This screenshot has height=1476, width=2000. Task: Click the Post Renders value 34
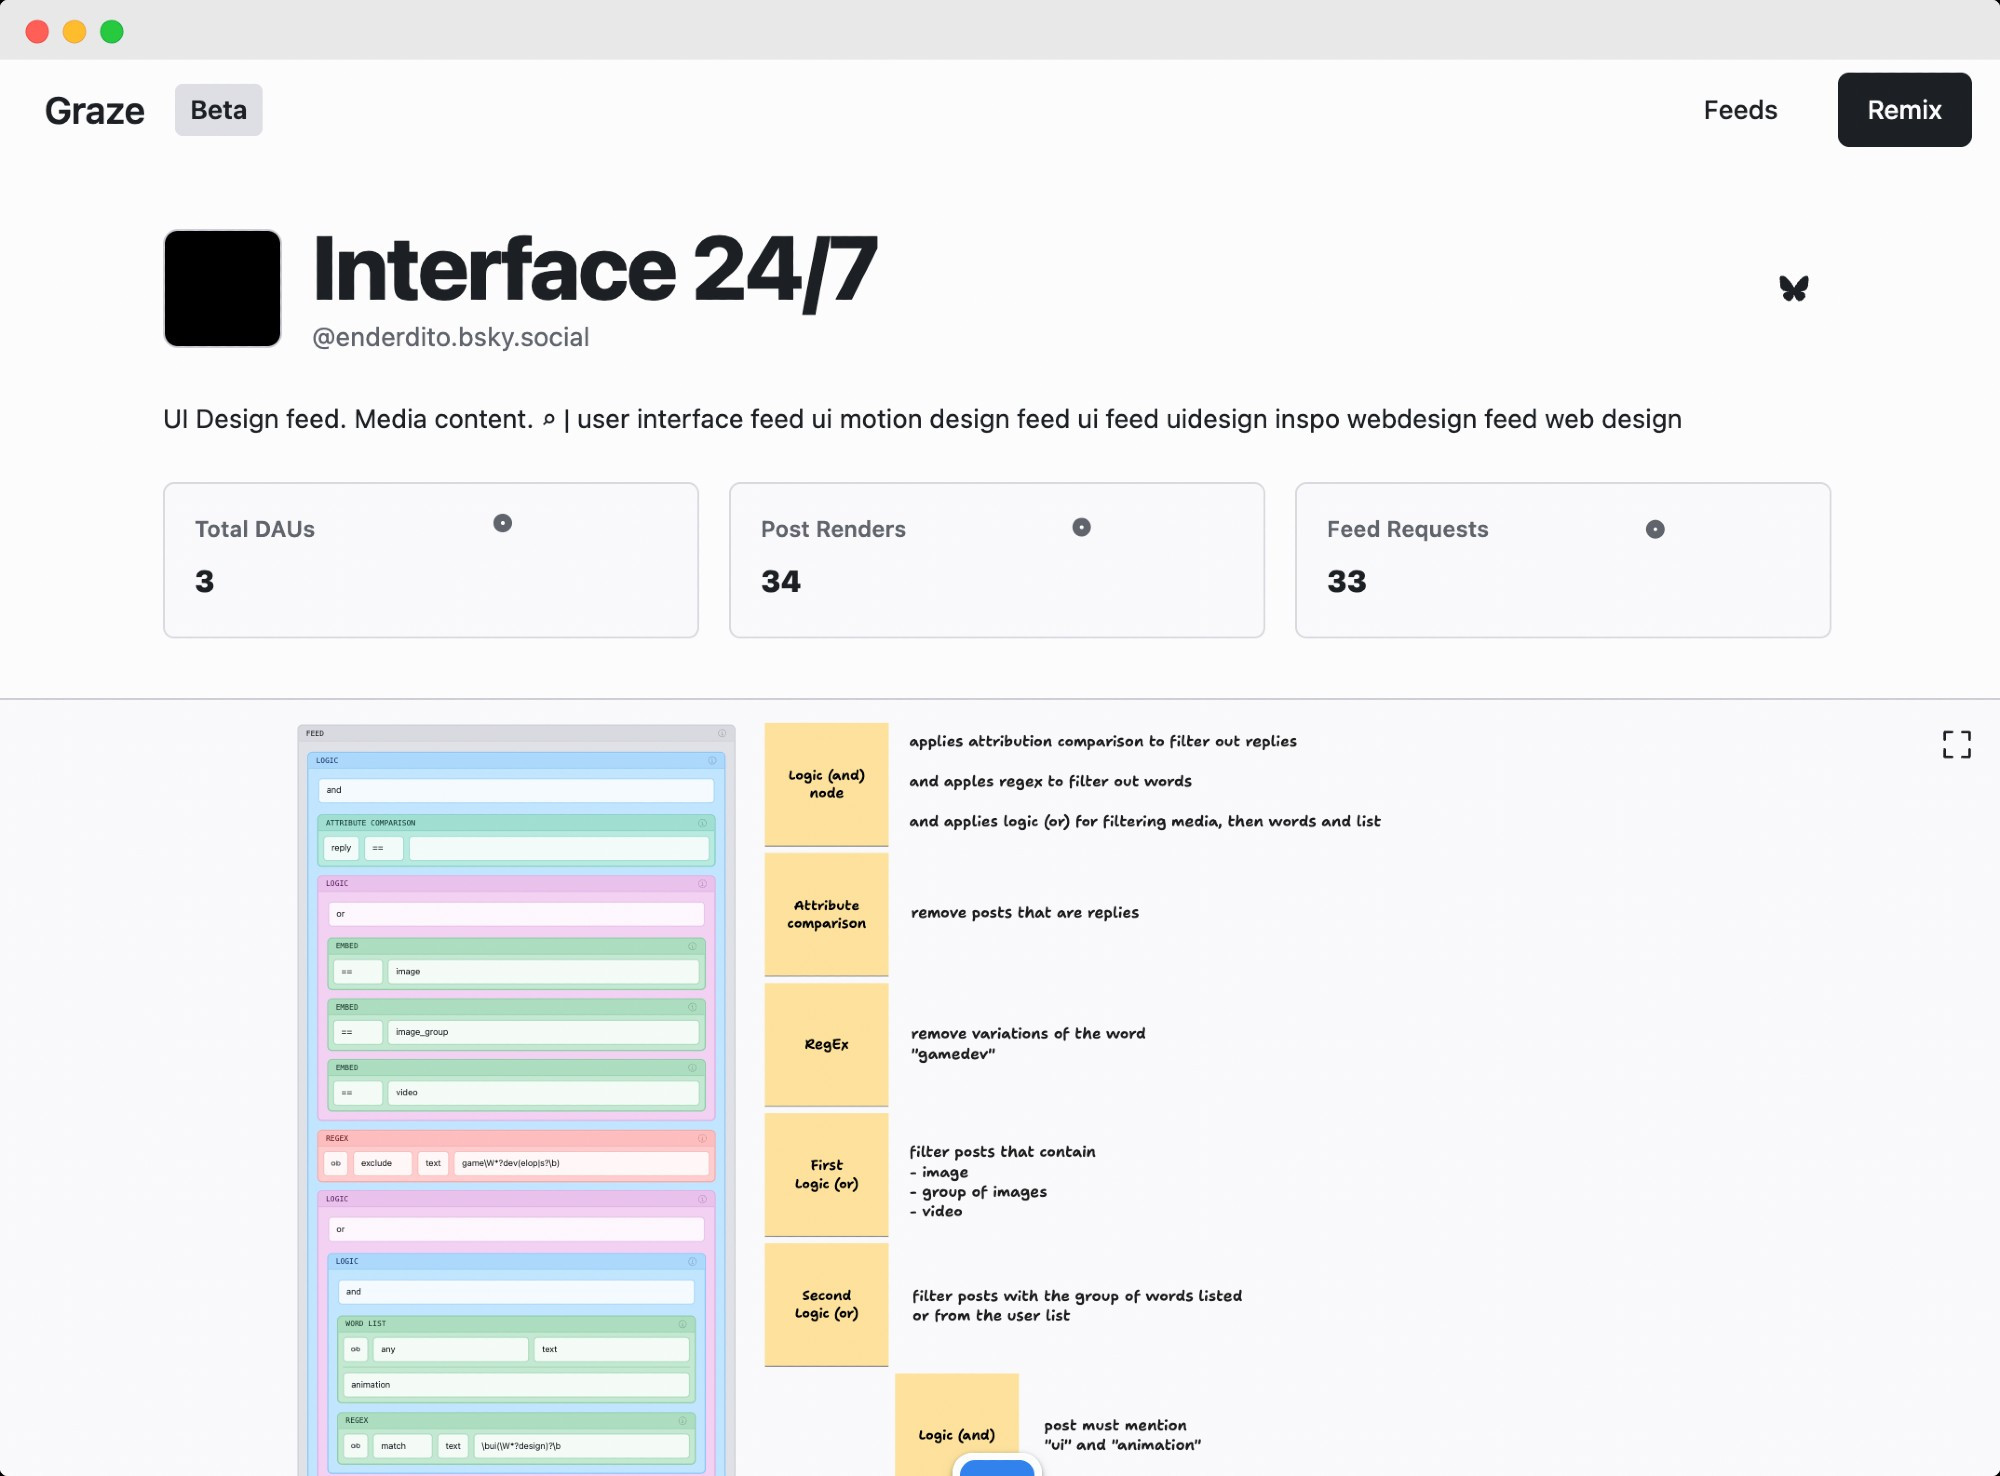click(781, 581)
